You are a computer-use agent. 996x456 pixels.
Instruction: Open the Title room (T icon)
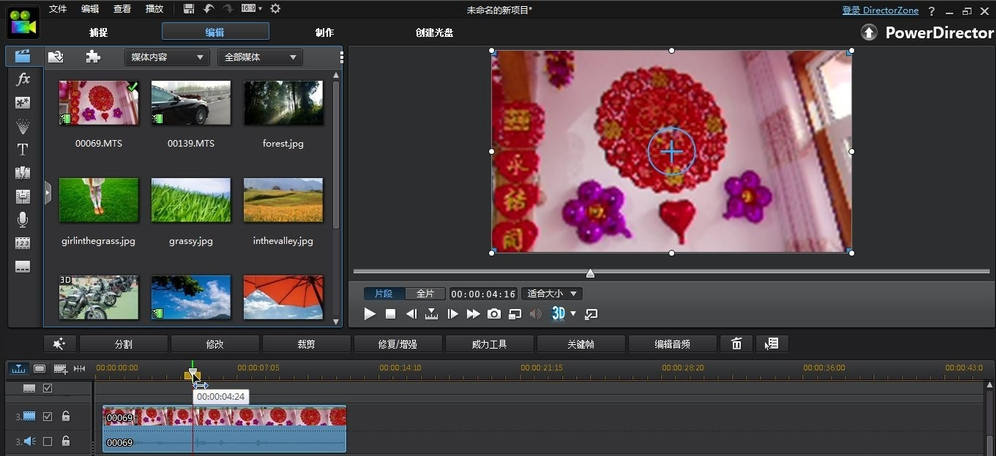pos(23,149)
